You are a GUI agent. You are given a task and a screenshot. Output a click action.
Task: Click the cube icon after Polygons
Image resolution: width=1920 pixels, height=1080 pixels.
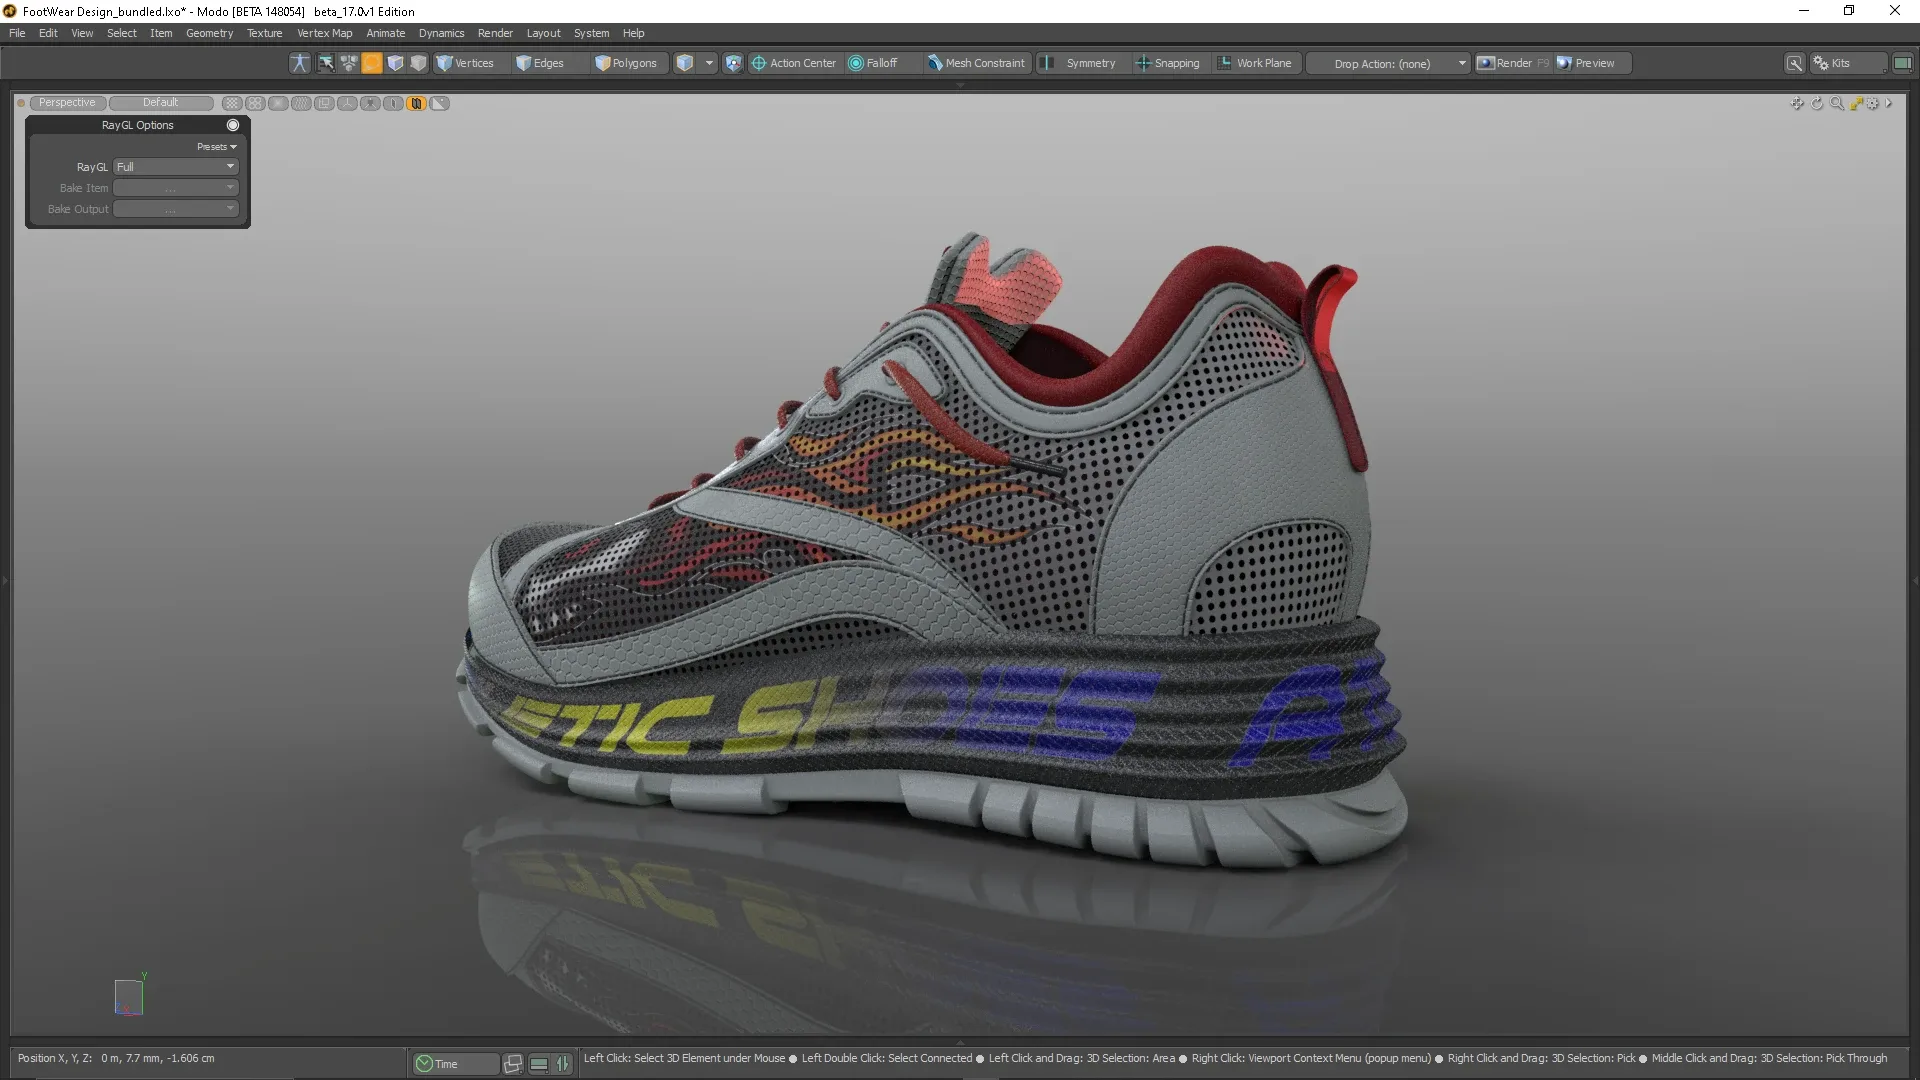pos(685,63)
